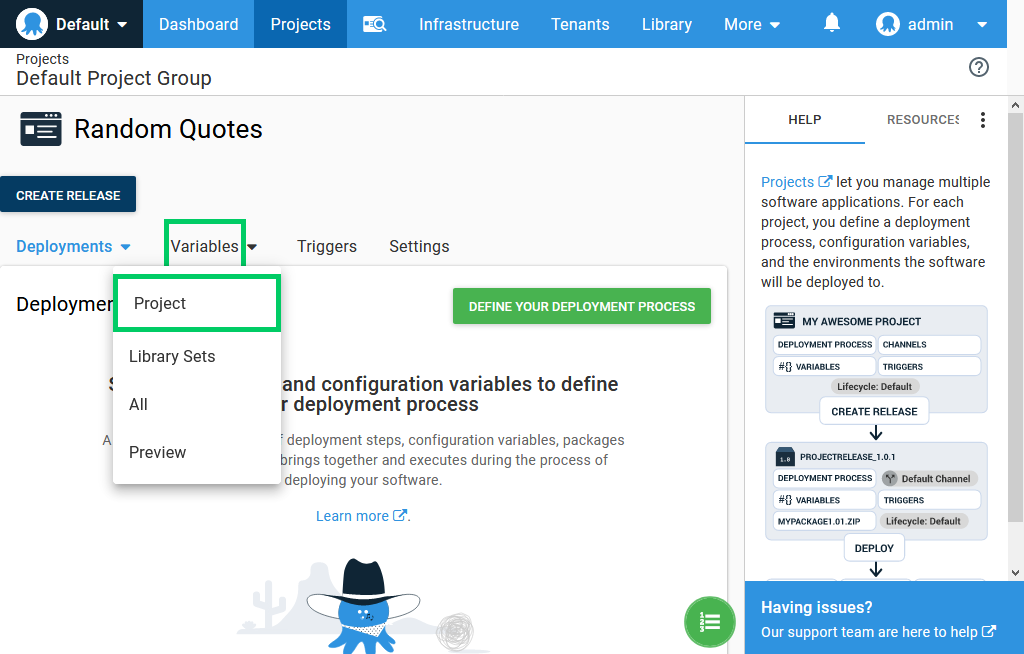1024x654 pixels.
Task: Open the Projects link in the help text
Action: (x=788, y=182)
